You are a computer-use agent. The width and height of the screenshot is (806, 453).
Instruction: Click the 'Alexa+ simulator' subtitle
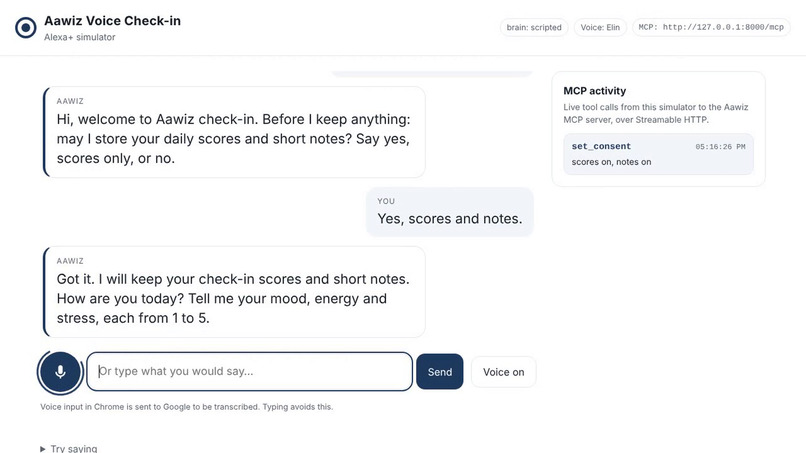point(80,37)
